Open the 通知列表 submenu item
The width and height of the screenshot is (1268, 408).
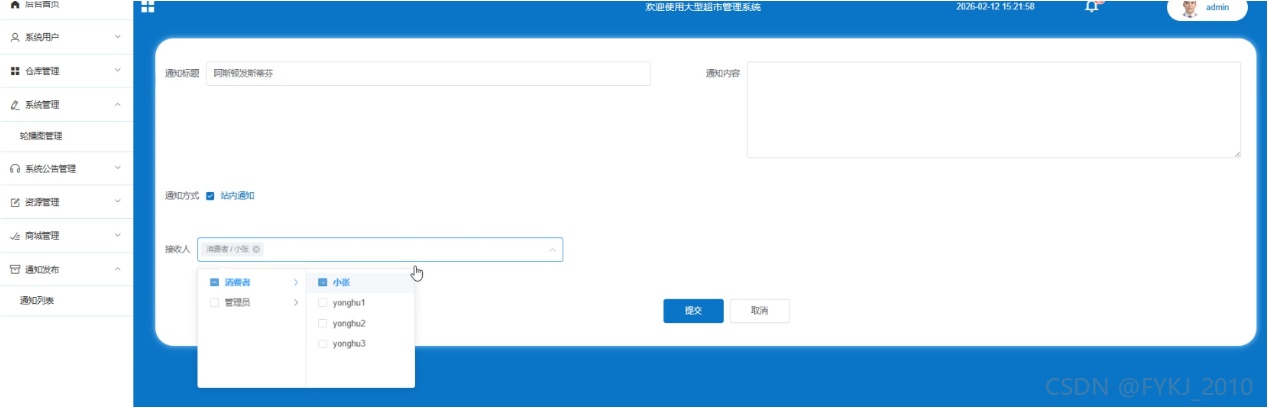[66, 300]
